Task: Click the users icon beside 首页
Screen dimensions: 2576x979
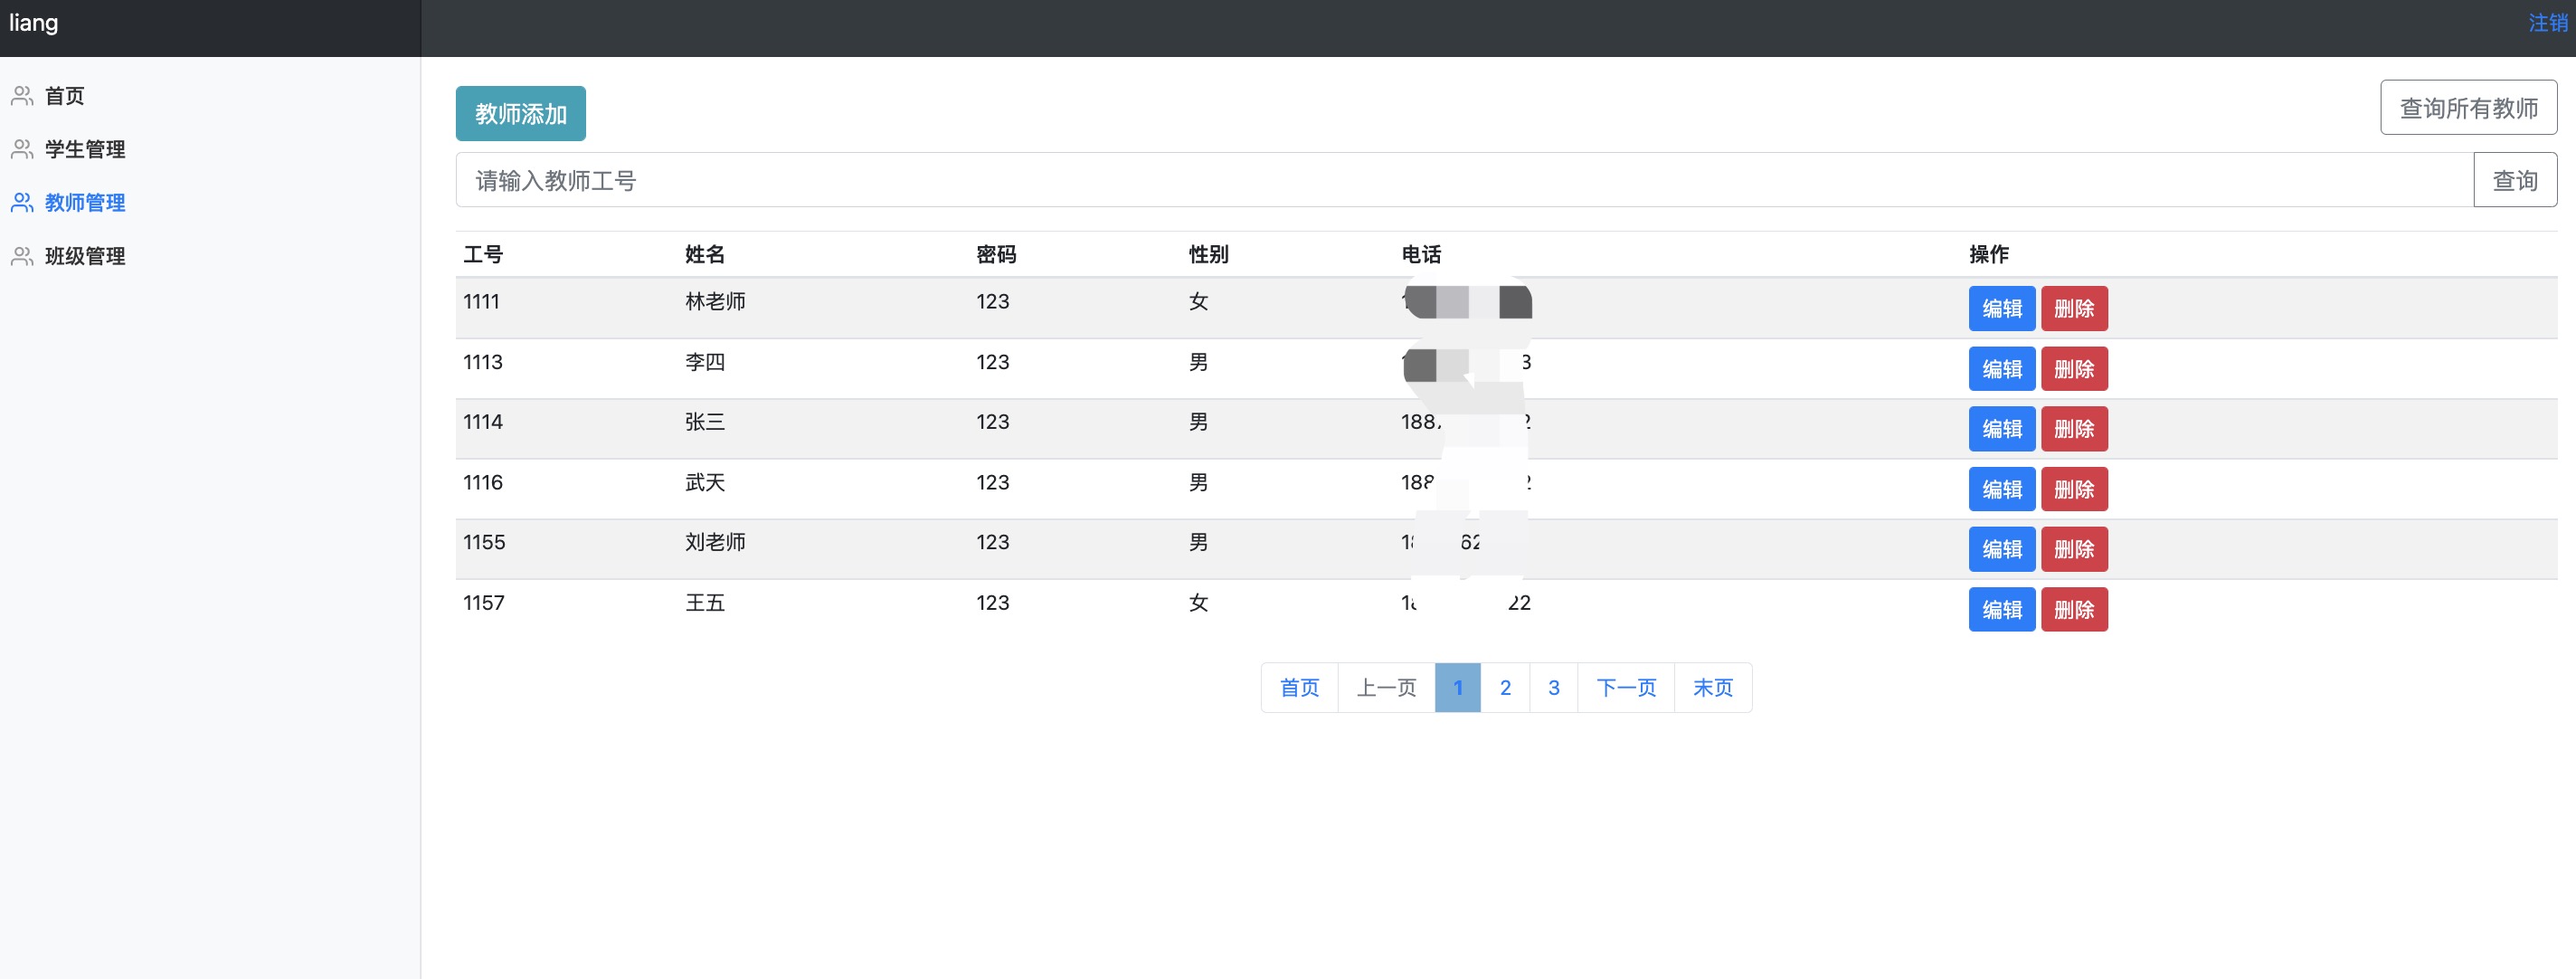Action: click(22, 96)
